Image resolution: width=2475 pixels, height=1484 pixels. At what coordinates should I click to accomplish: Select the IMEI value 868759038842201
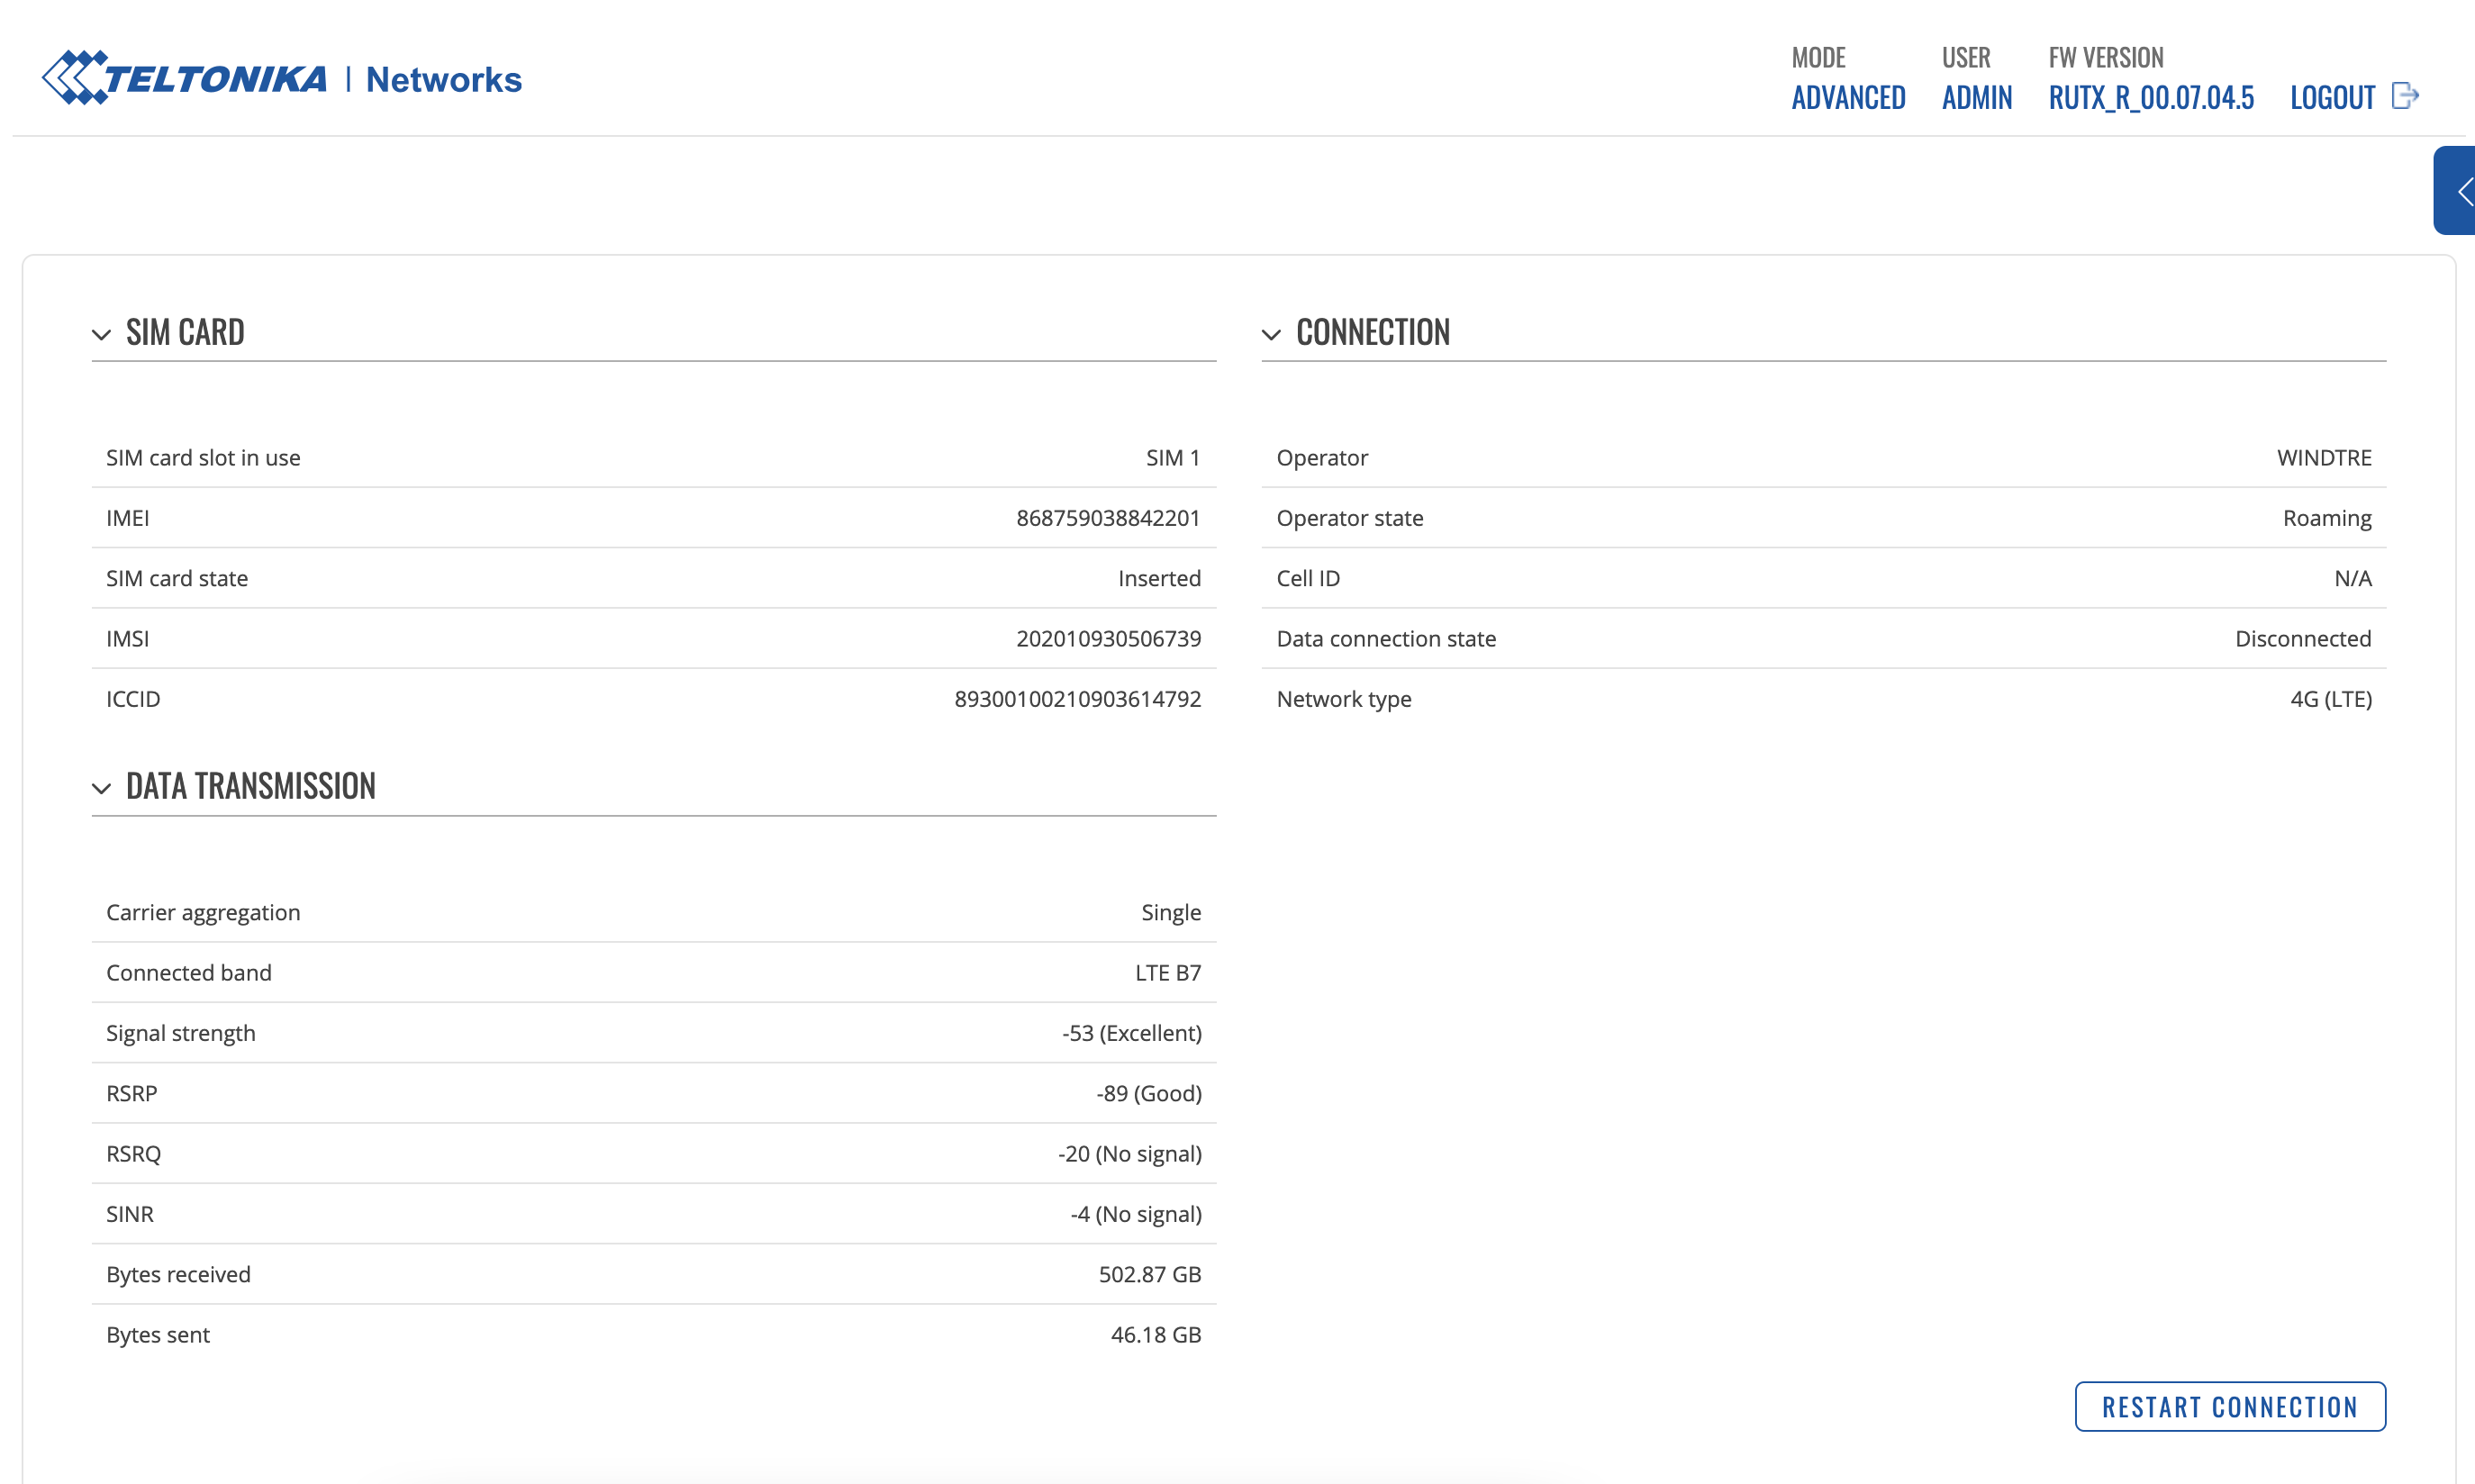point(1108,518)
